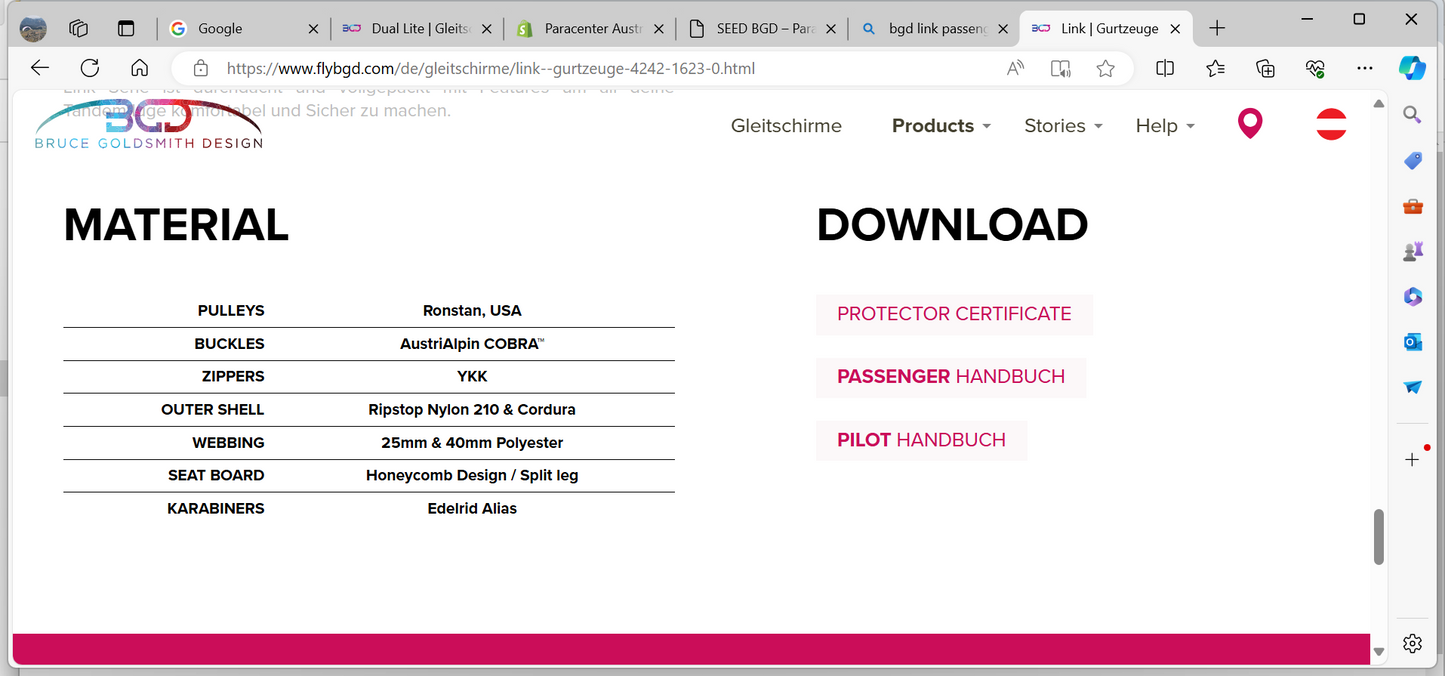
Task: Click the page vertical scrollbar thumb
Action: click(x=1379, y=537)
